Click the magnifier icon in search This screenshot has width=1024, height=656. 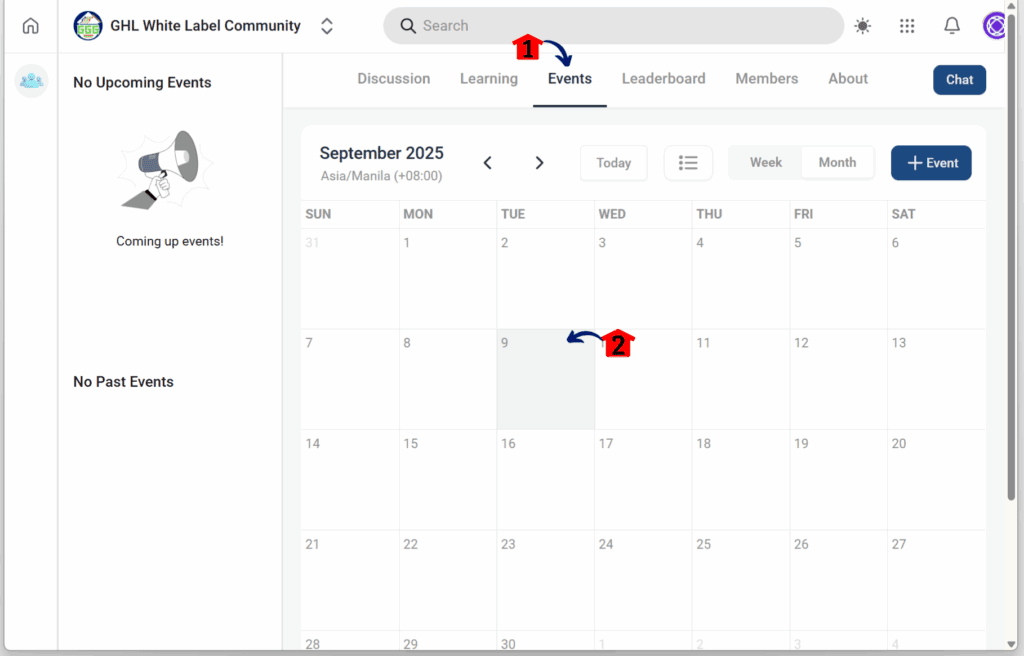point(408,26)
